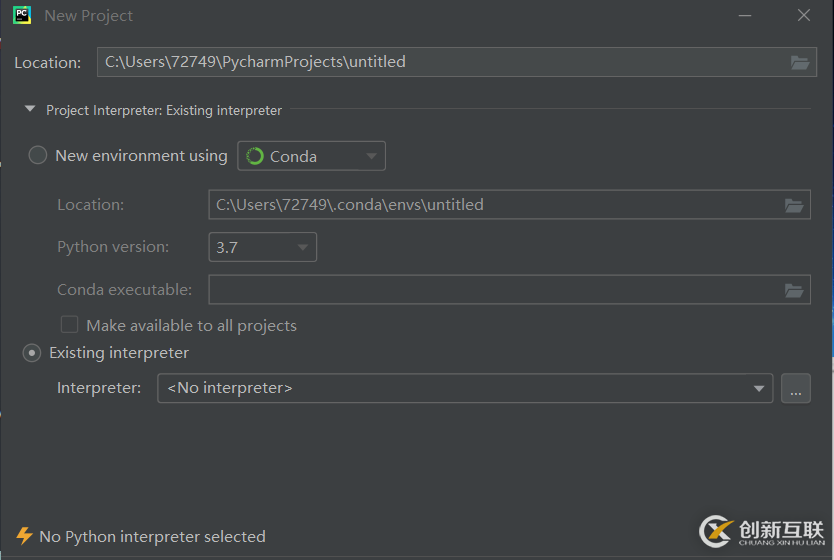Click No Python interpreter selected message
This screenshot has width=834, height=560.
pos(152,537)
